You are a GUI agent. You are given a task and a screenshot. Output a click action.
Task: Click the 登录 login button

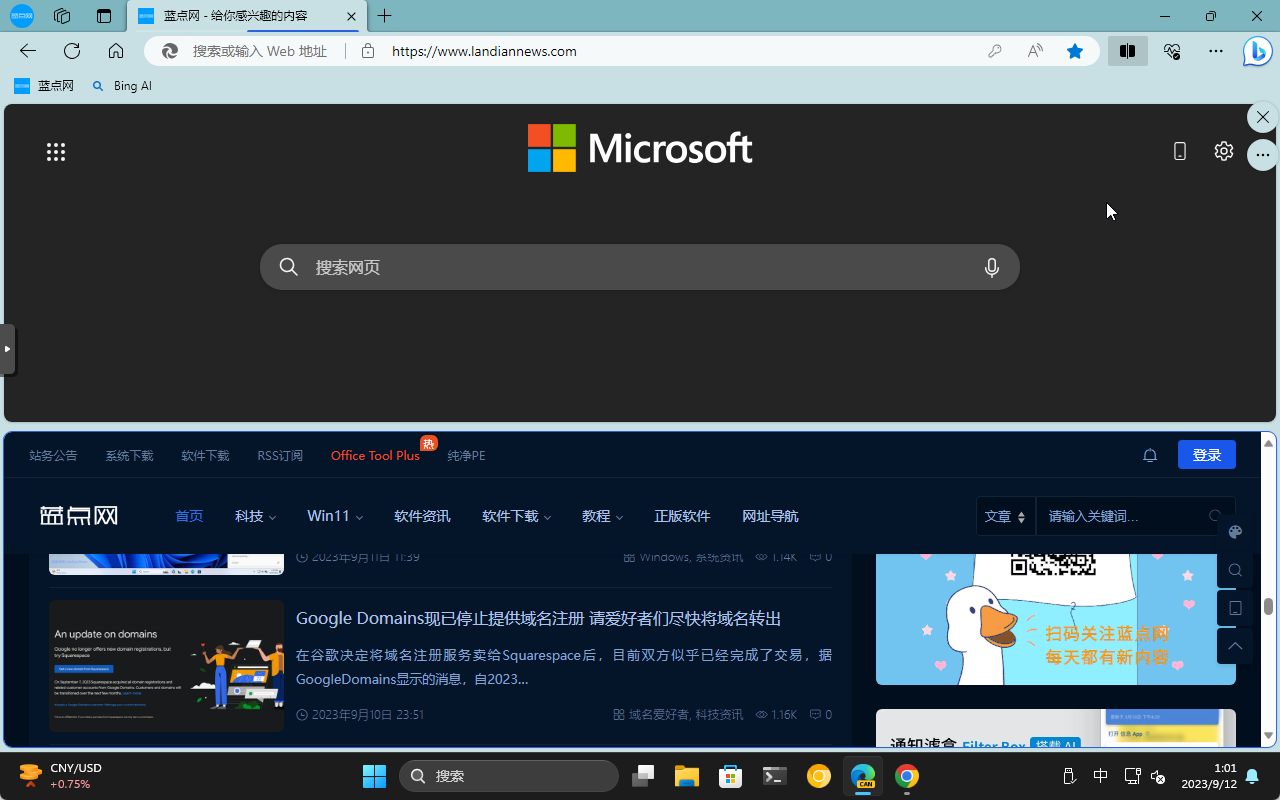pyautogui.click(x=1207, y=455)
